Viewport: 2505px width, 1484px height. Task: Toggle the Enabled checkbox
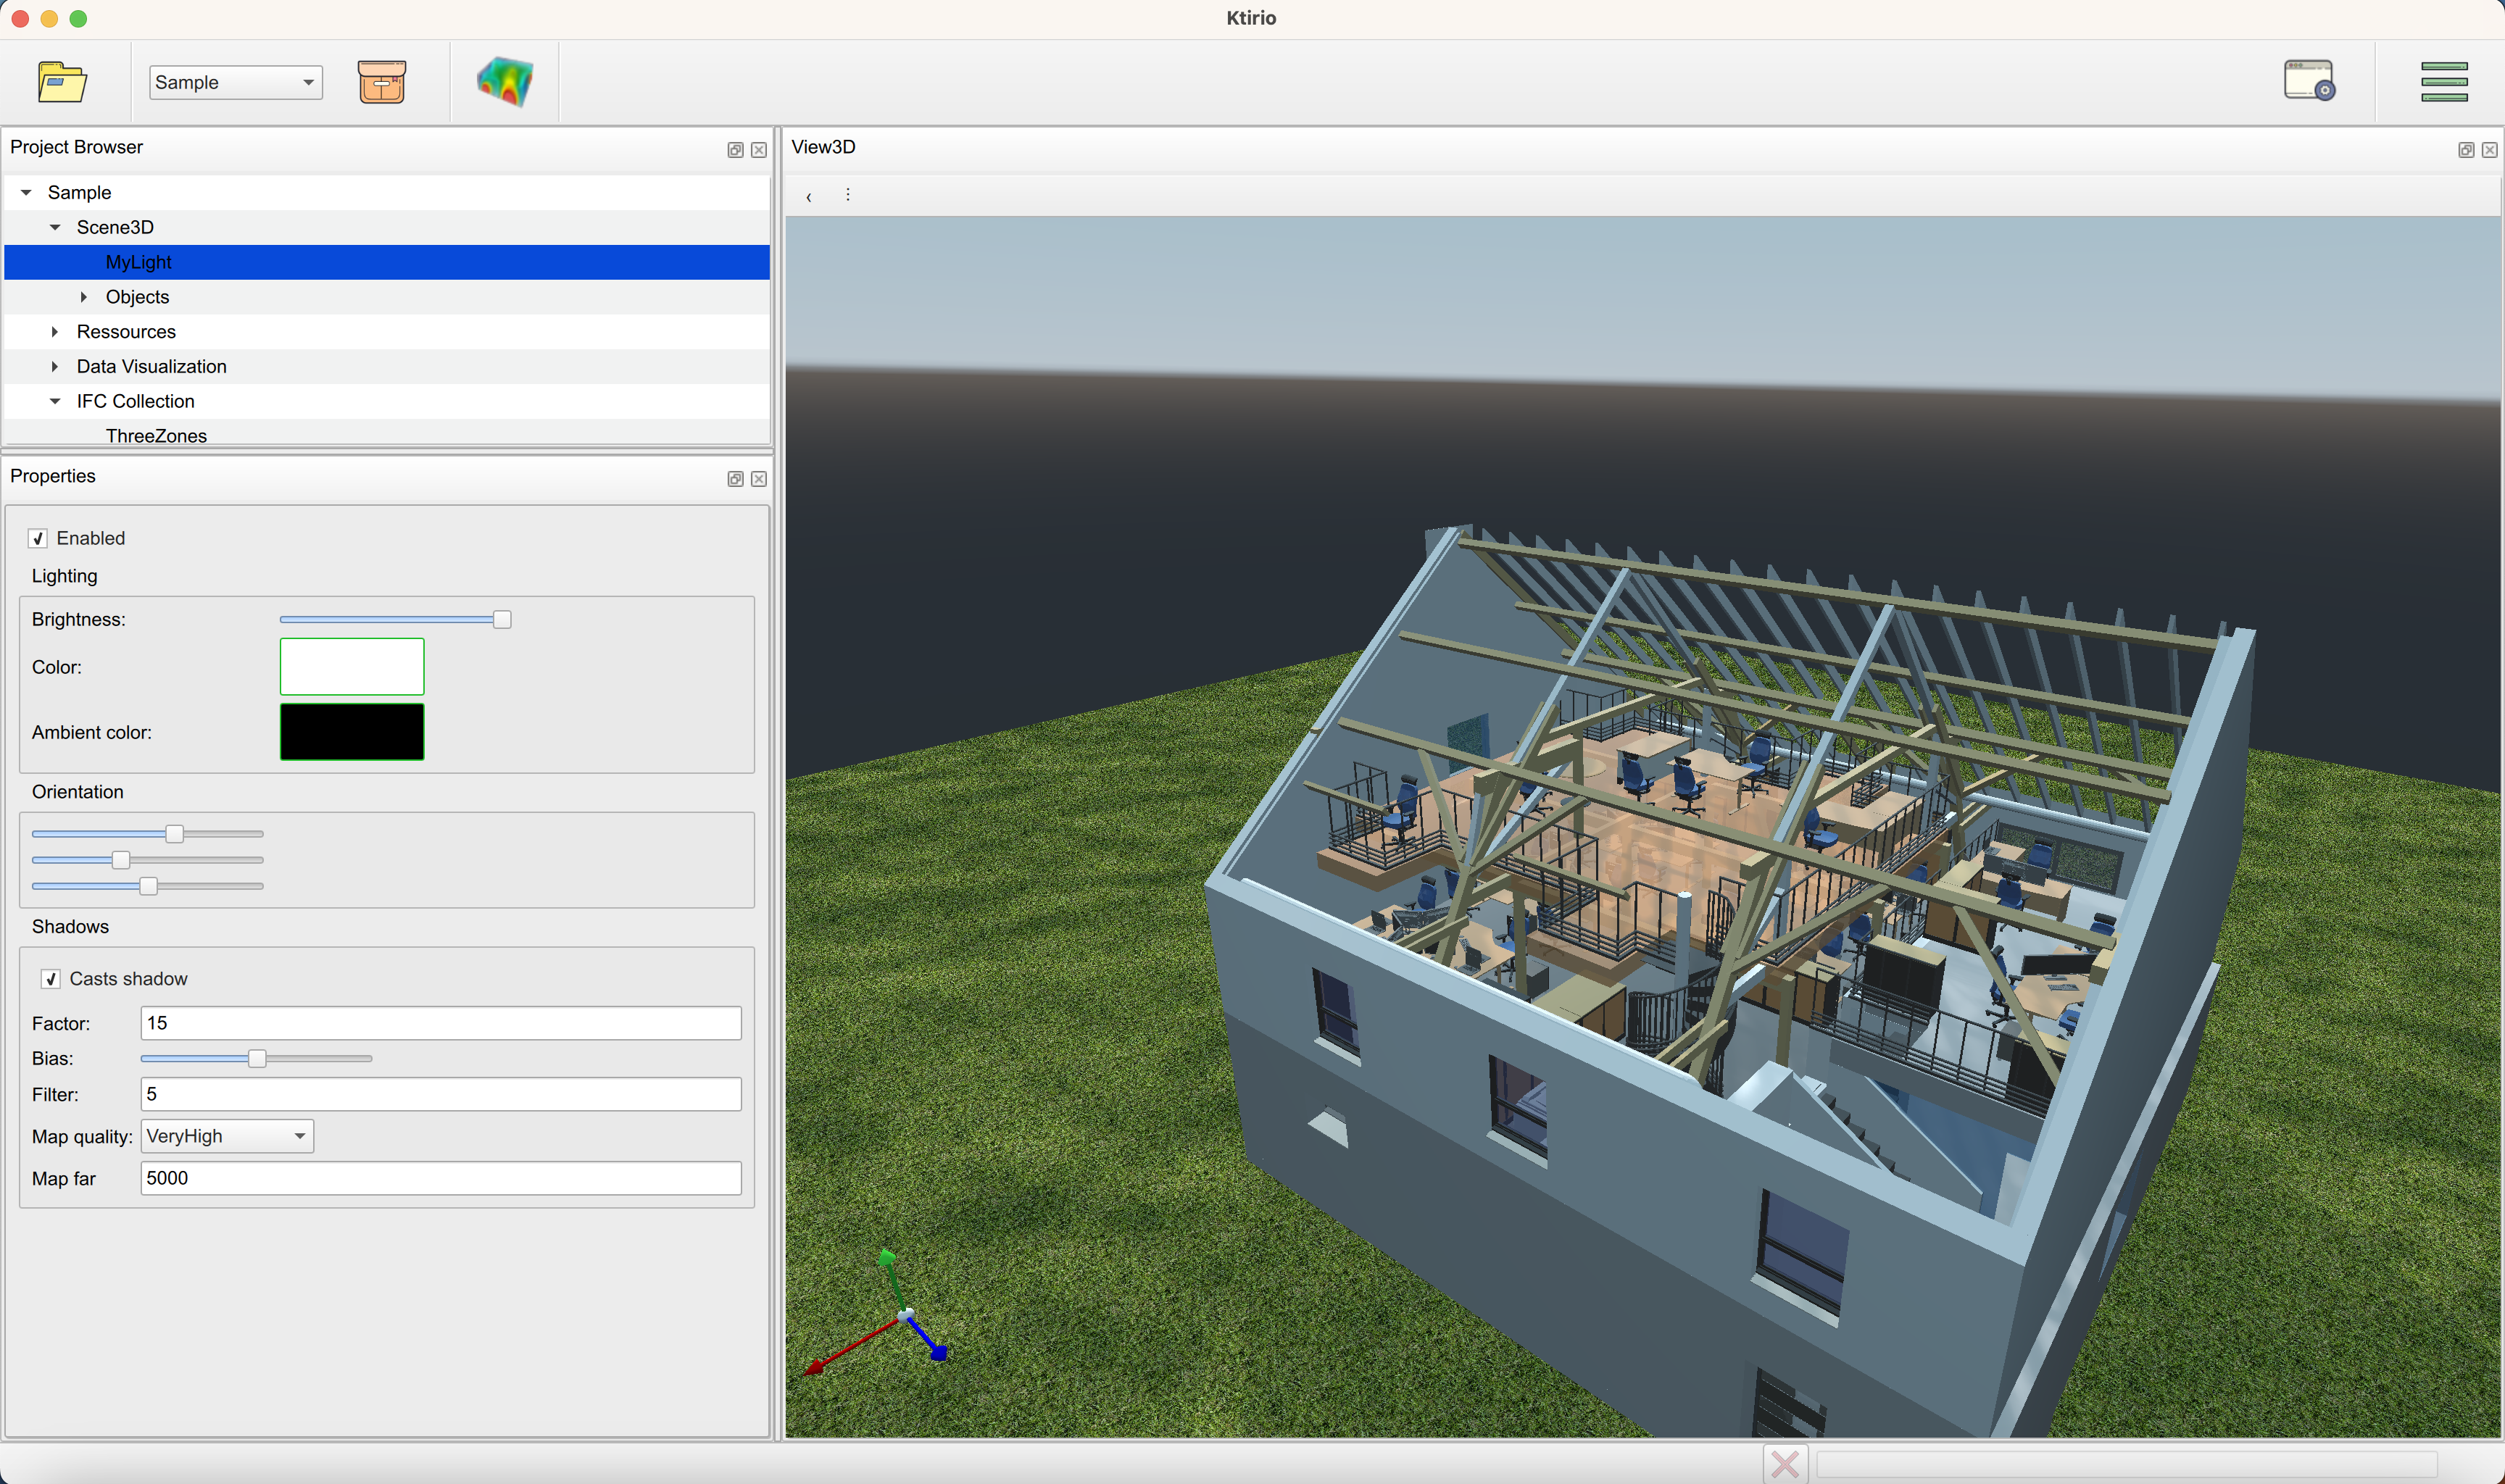coord(38,539)
